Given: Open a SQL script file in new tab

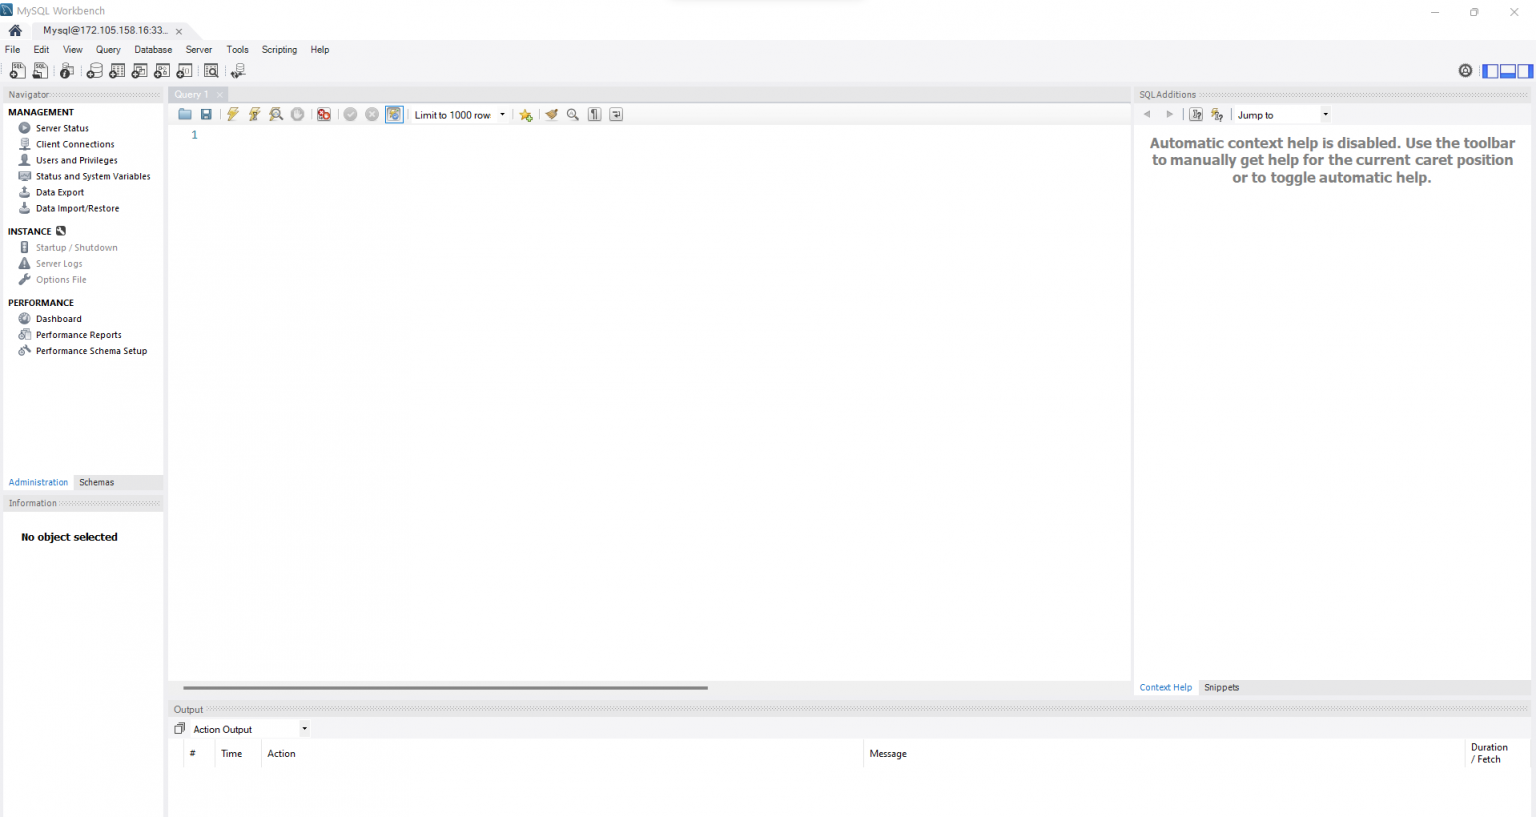Looking at the screenshot, I should 40,70.
